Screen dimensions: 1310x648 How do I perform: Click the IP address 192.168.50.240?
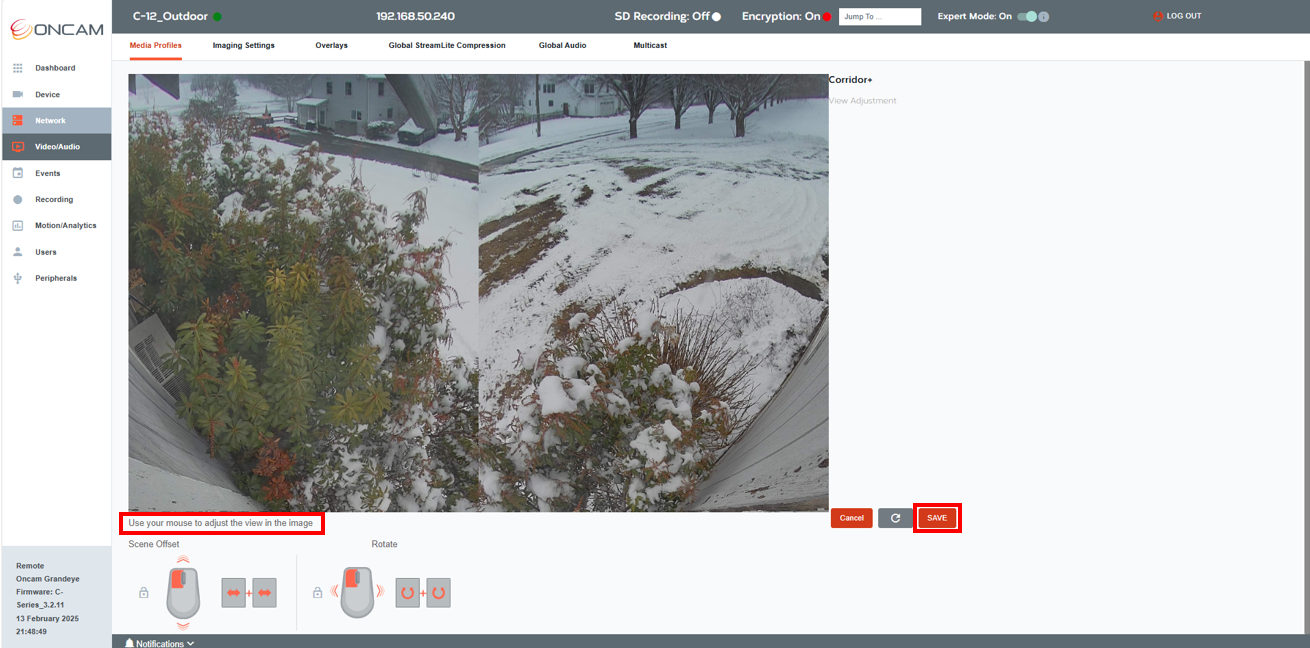[415, 17]
